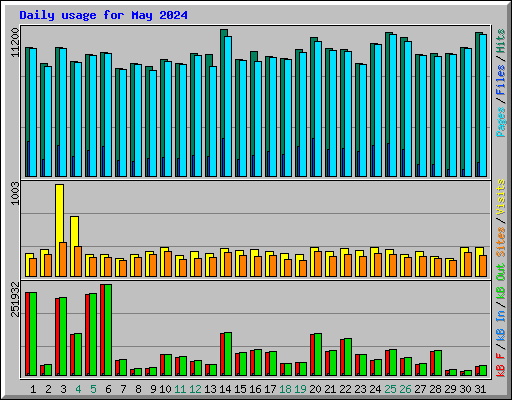512x400 pixels.
Task: Click the 'Hits' legend label
Action: [x=500, y=41]
